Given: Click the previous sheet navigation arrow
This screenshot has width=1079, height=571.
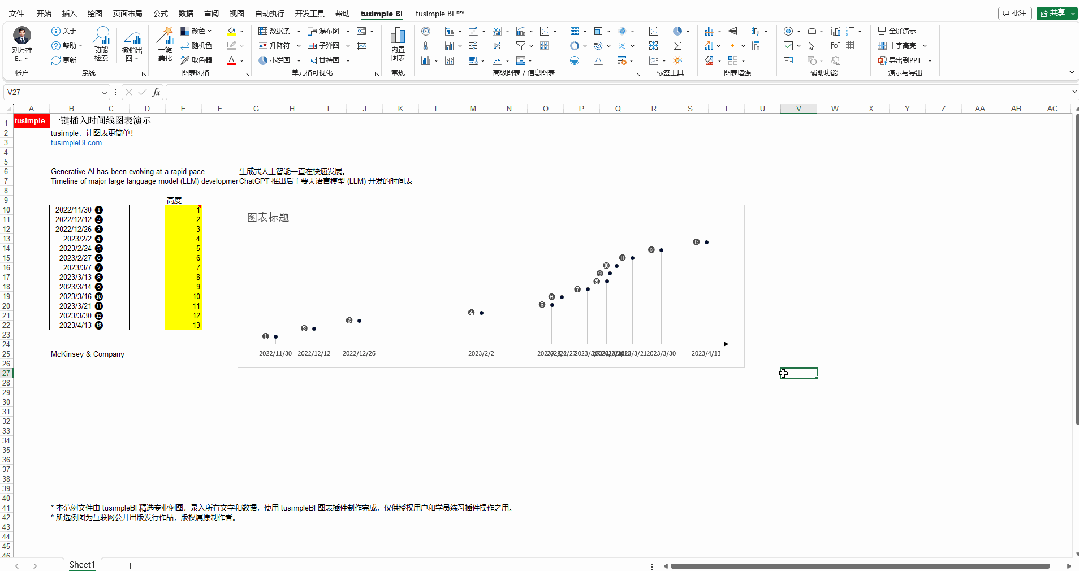Looking at the screenshot, I should (x=17, y=565).
